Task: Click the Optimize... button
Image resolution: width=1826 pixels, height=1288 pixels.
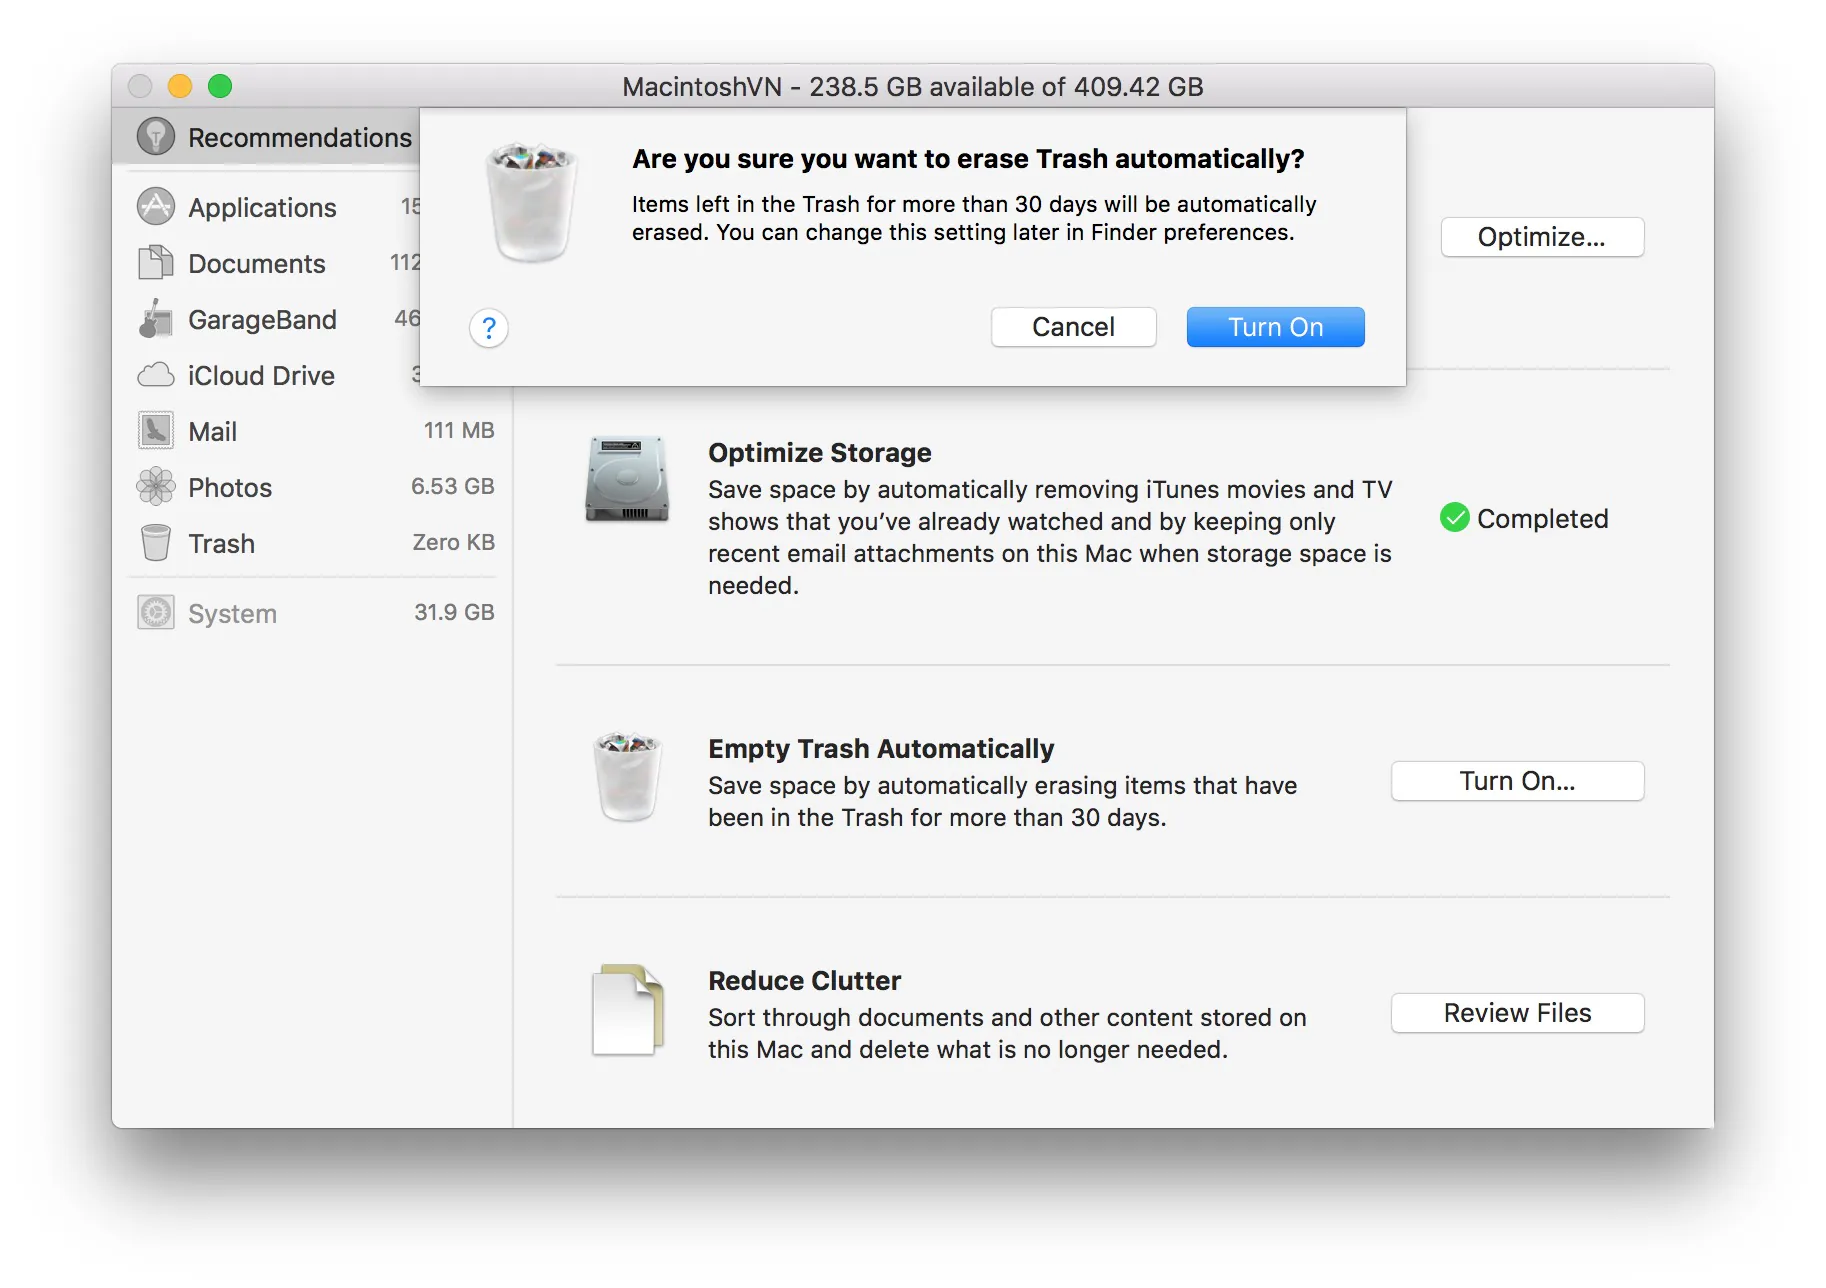Action: pos(1542,237)
